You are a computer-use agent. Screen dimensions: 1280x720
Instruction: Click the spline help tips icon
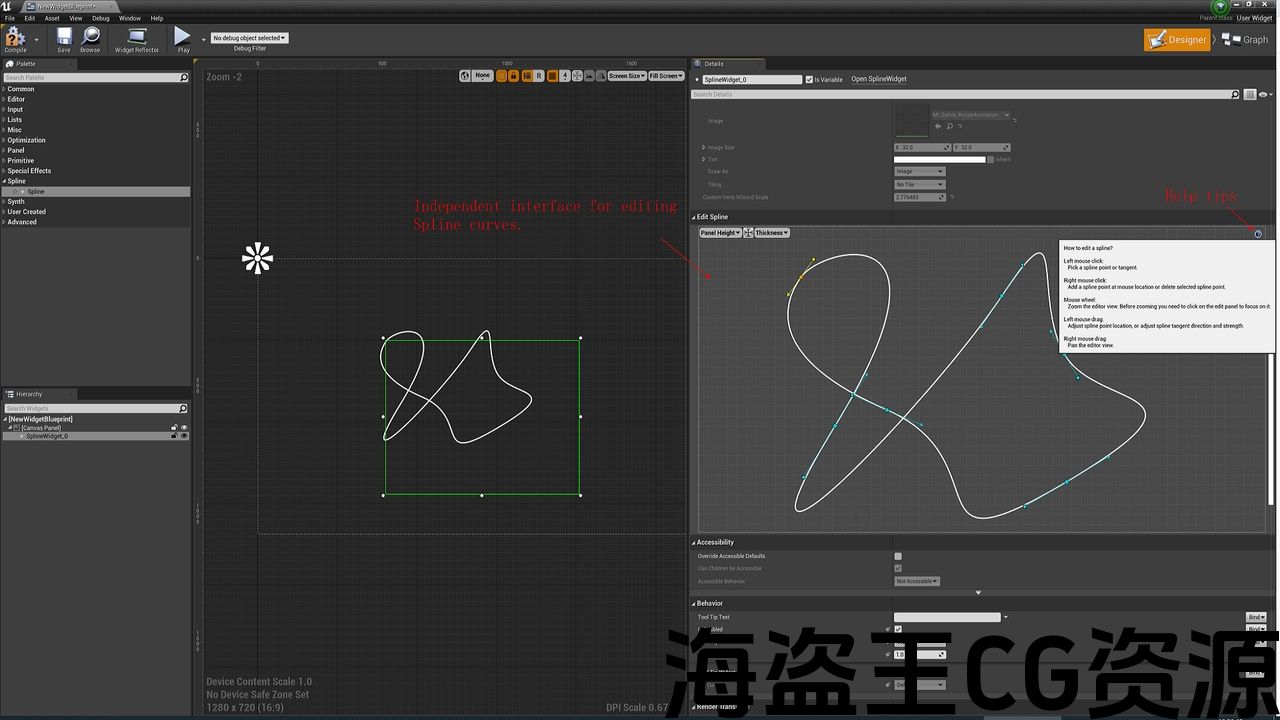click(1258, 234)
